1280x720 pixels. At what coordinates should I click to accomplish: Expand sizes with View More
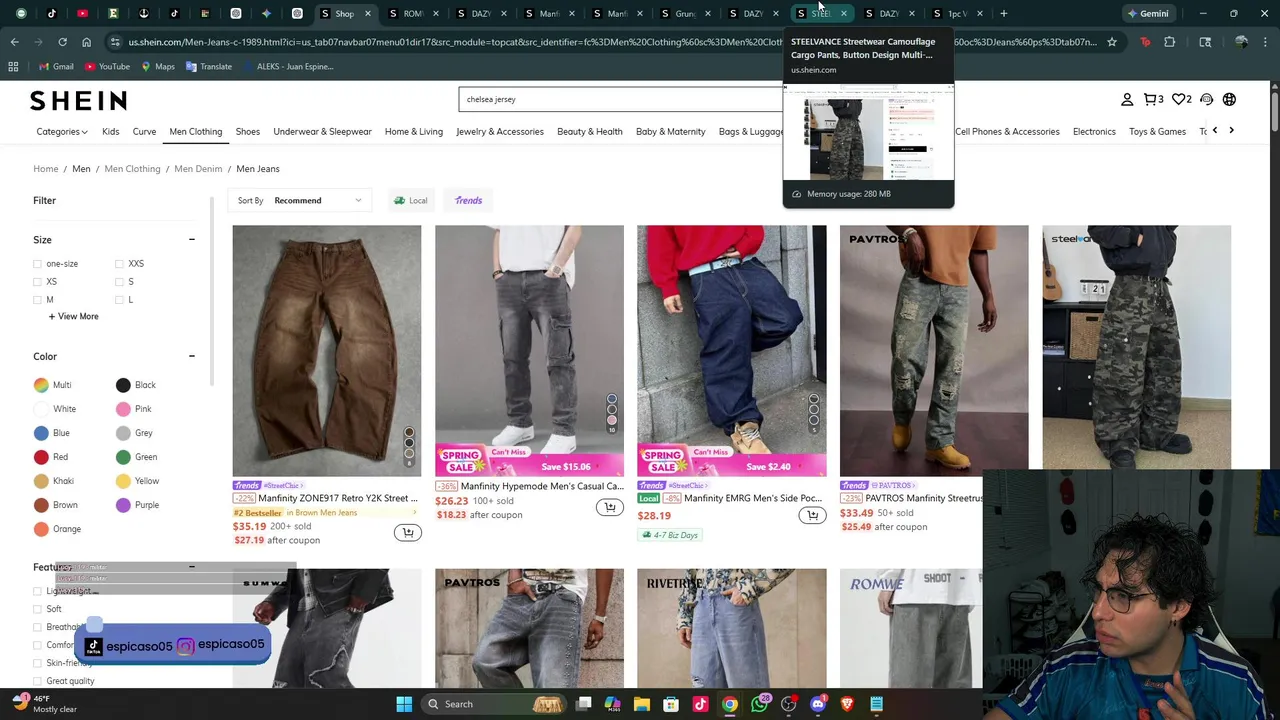click(x=73, y=316)
